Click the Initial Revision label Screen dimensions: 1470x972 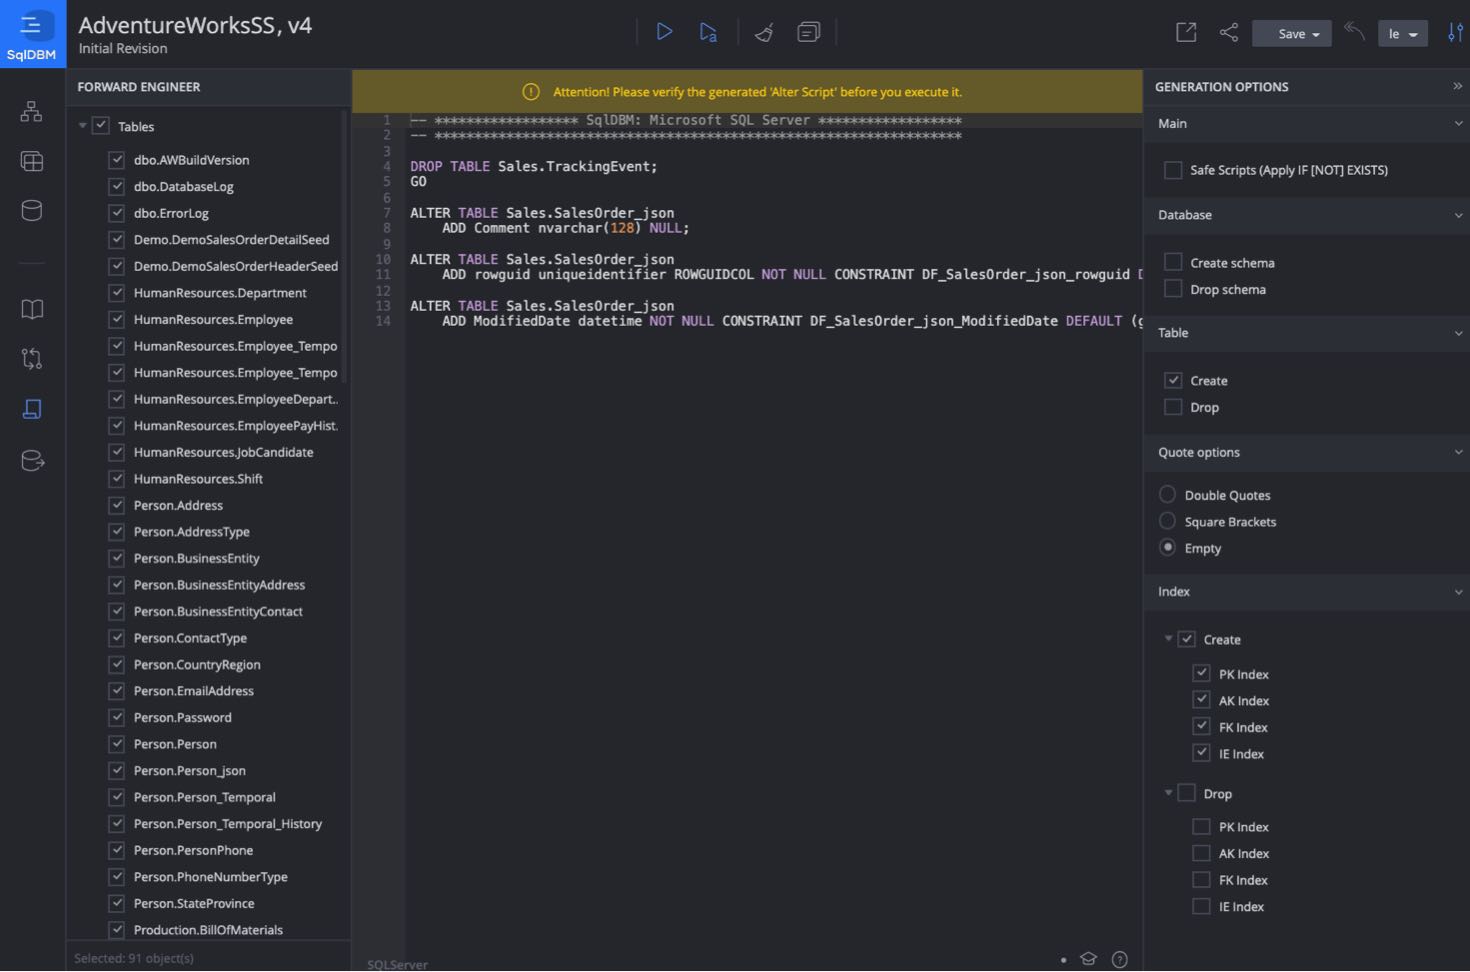pos(123,49)
